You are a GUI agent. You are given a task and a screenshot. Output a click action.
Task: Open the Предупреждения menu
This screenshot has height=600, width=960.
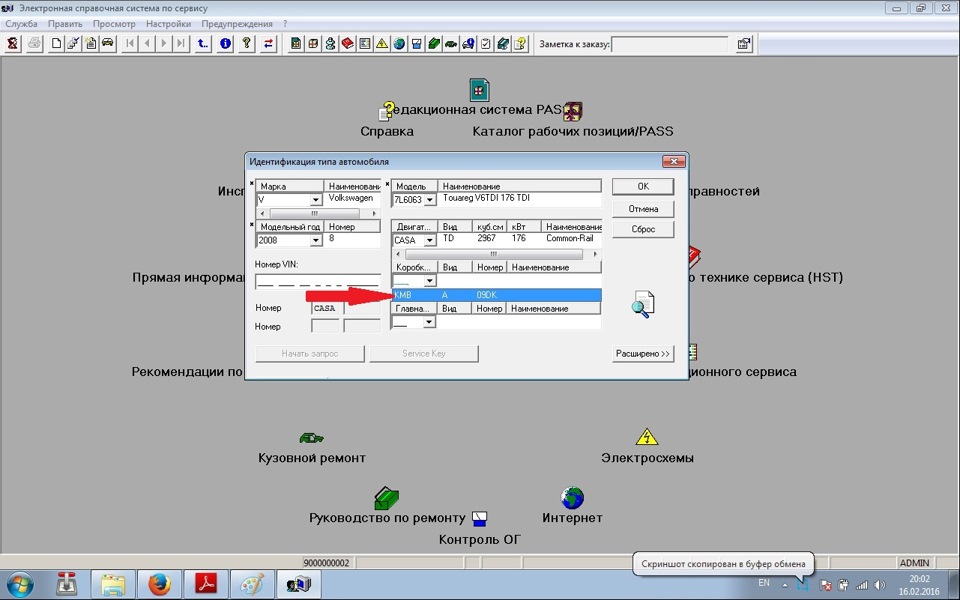(237, 24)
